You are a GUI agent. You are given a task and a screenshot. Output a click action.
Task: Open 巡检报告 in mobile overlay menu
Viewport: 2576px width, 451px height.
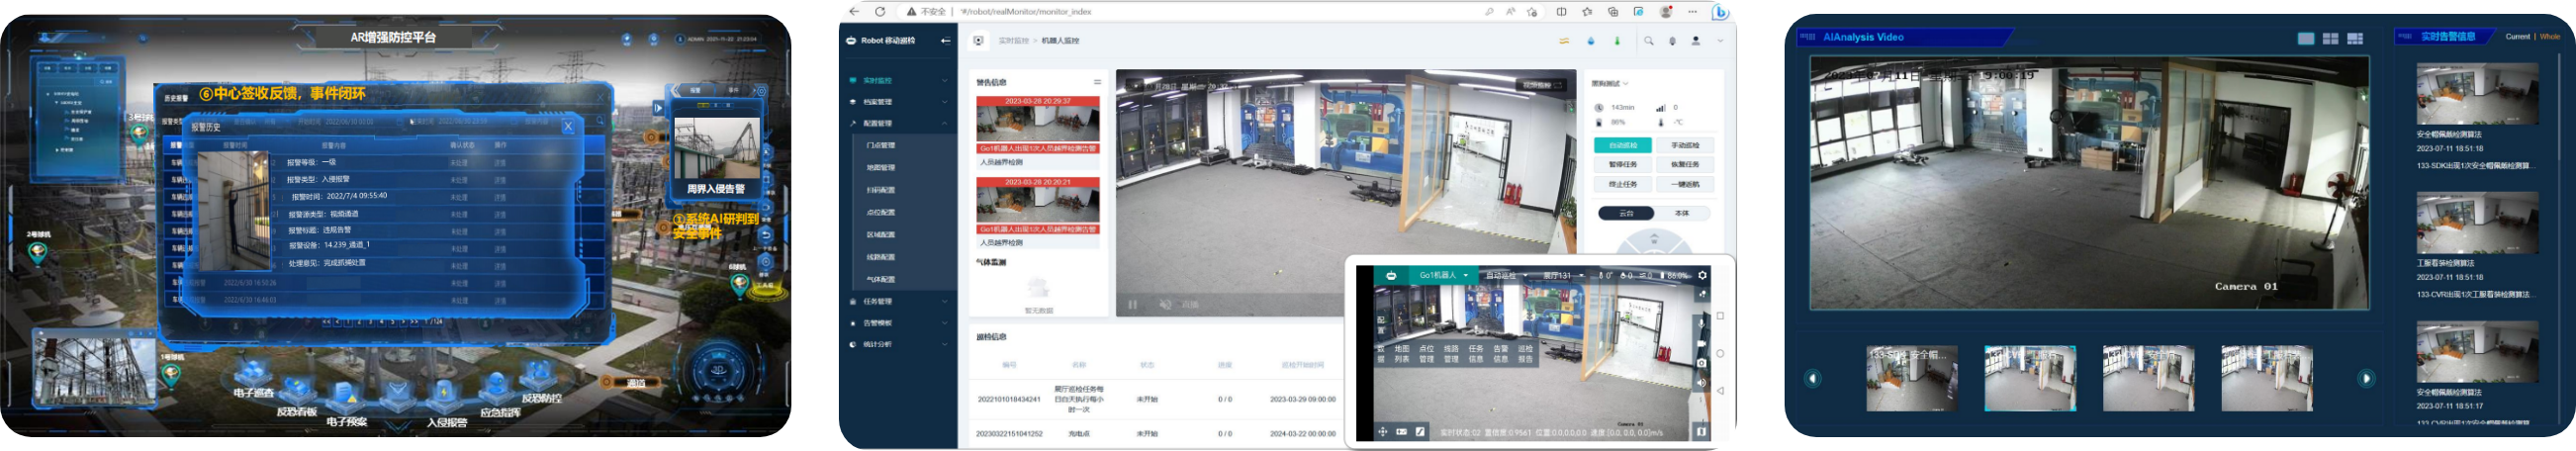click(1525, 354)
